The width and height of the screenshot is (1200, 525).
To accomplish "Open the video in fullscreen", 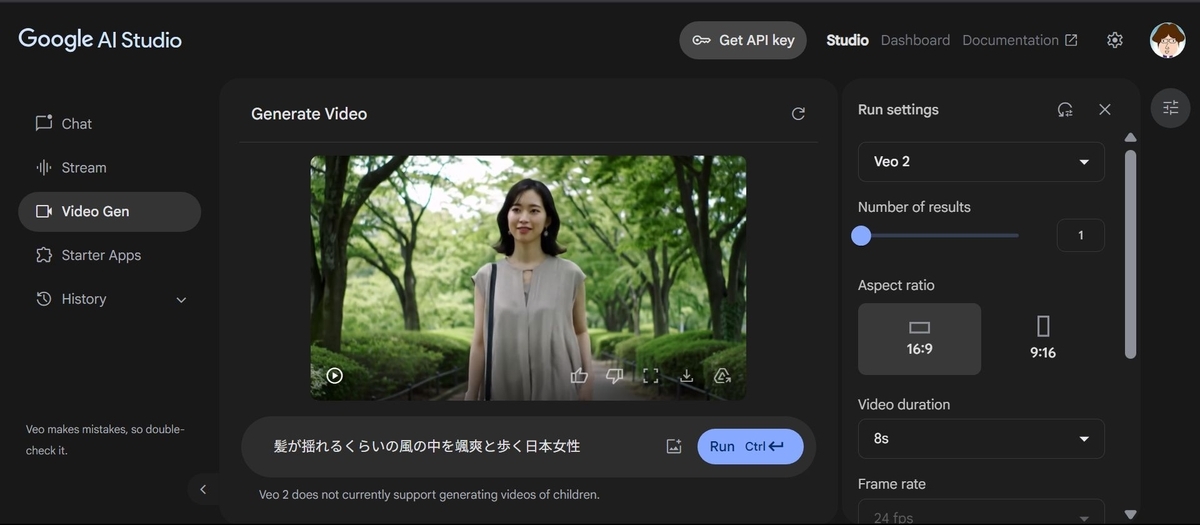I will [651, 376].
